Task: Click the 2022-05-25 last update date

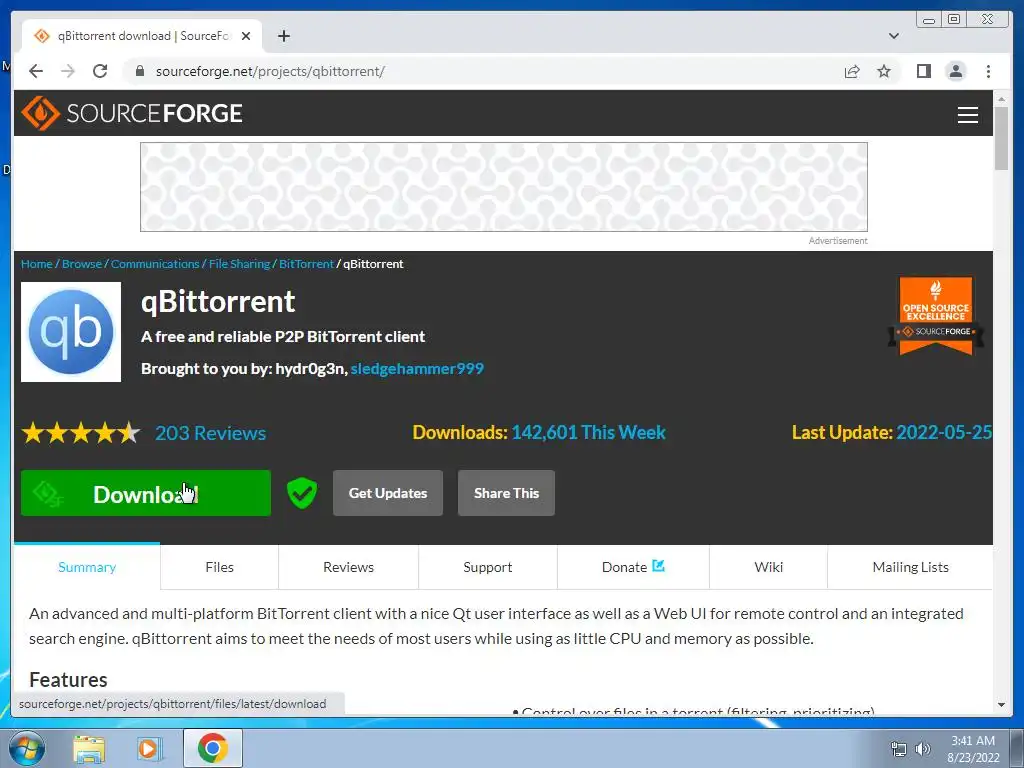Action: click(944, 432)
